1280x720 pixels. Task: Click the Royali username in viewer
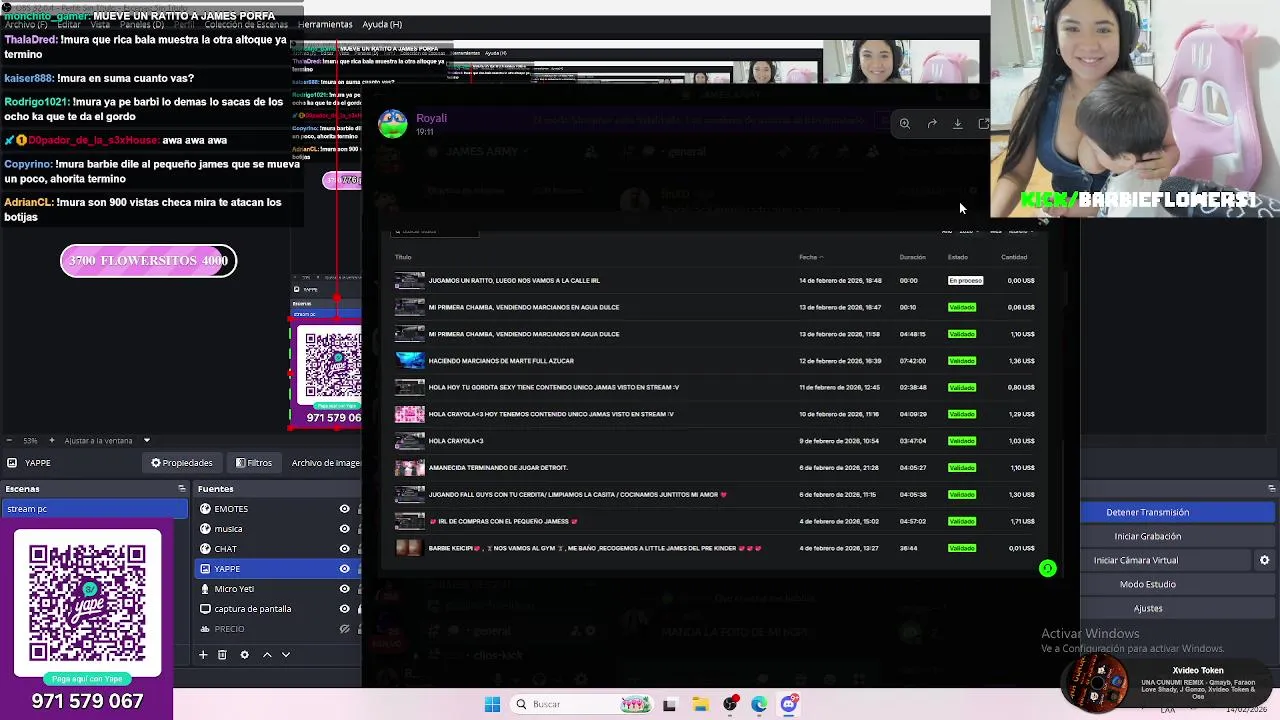(431, 118)
